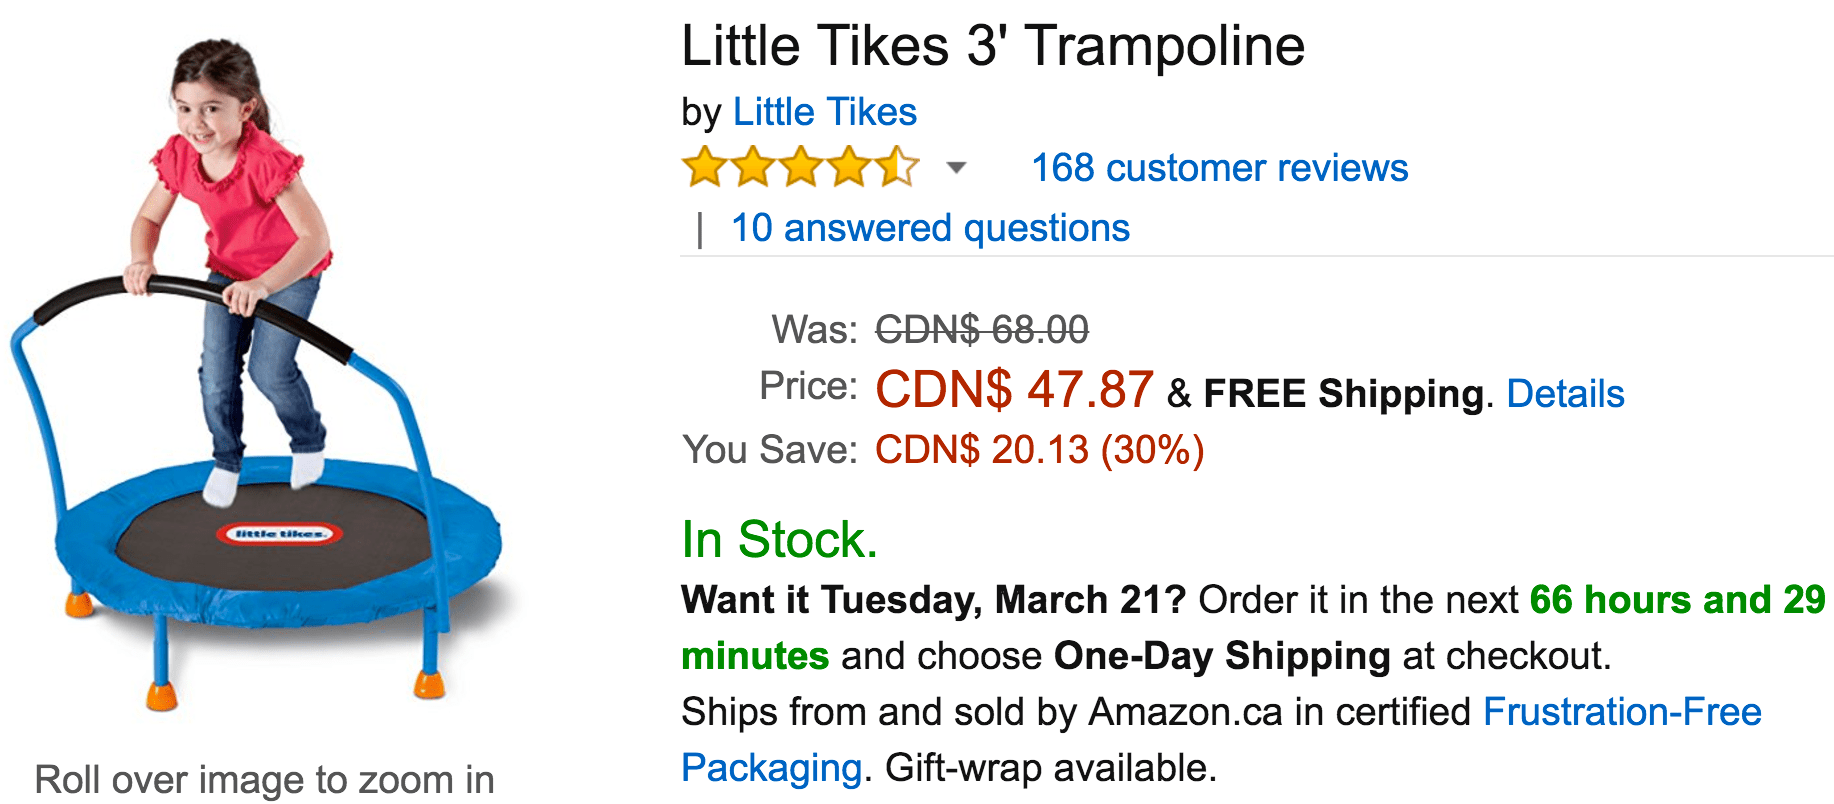Click the struck-through CDN$ 68.00 price
Viewport: 1834px width, 804px height.
pos(982,329)
